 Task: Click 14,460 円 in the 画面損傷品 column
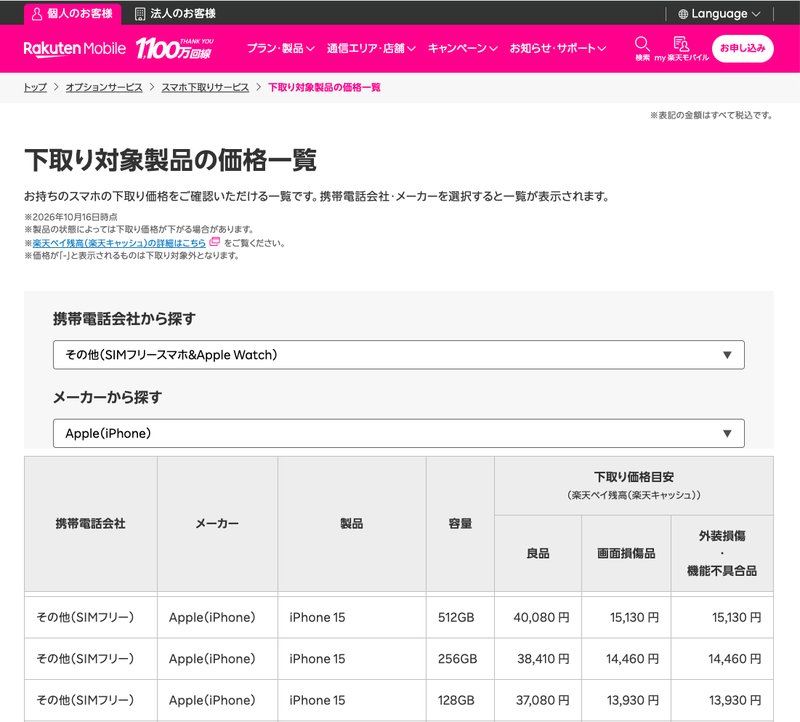tap(632, 659)
